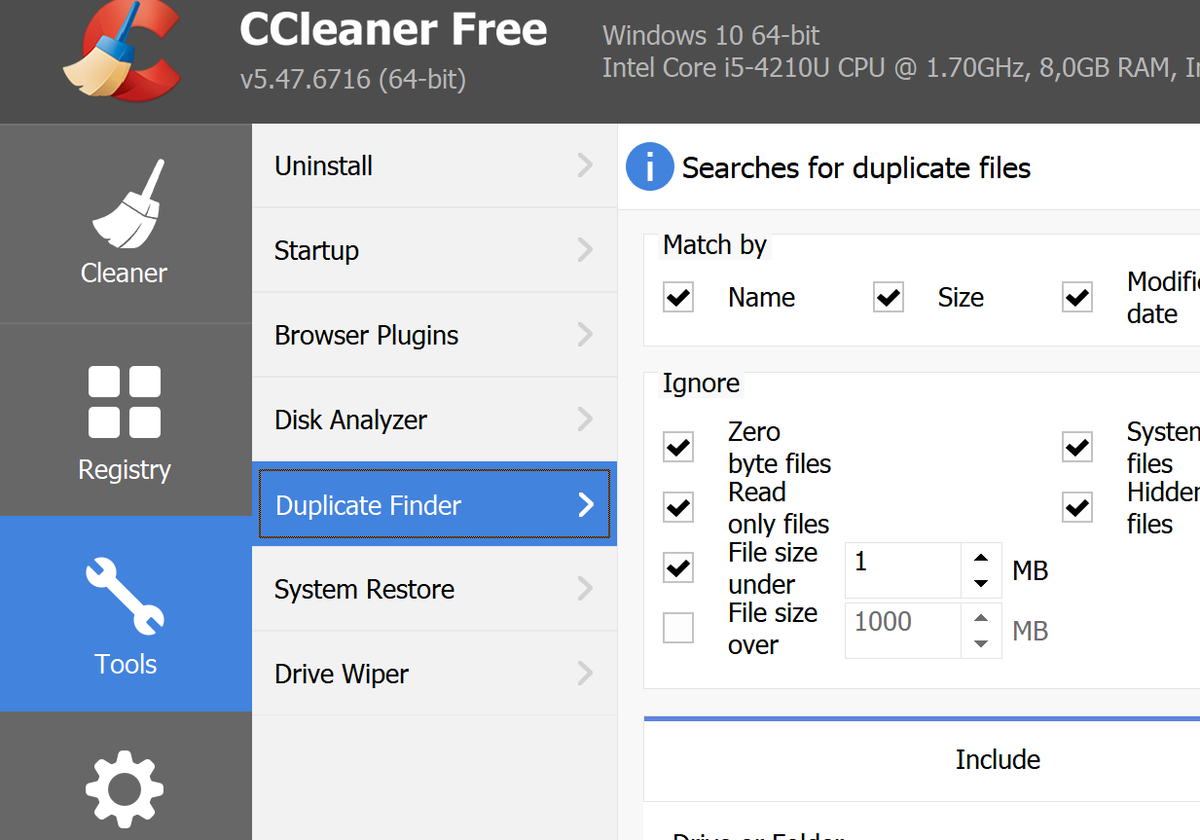The height and width of the screenshot is (840, 1200).
Task: Enable the File size over option
Action: tap(678, 628)
